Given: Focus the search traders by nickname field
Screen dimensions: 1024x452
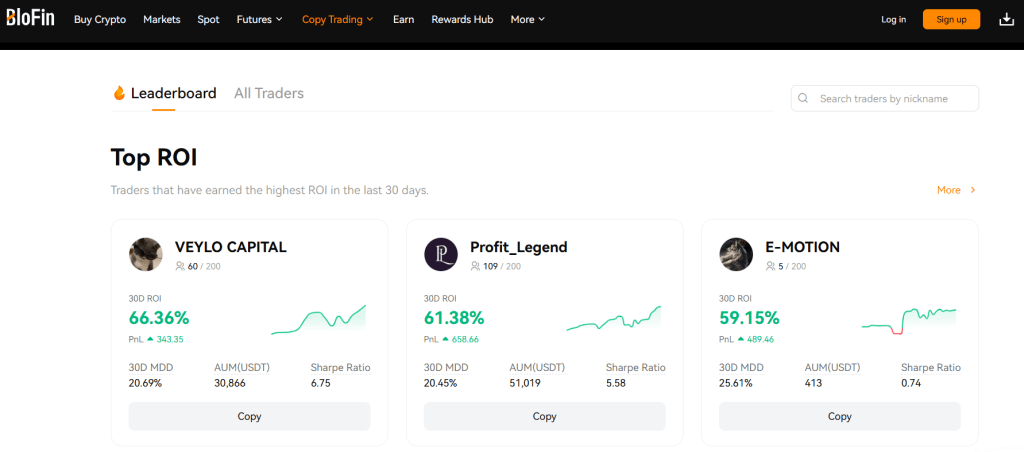Looking at the screenshot, I should coord(893,98).
